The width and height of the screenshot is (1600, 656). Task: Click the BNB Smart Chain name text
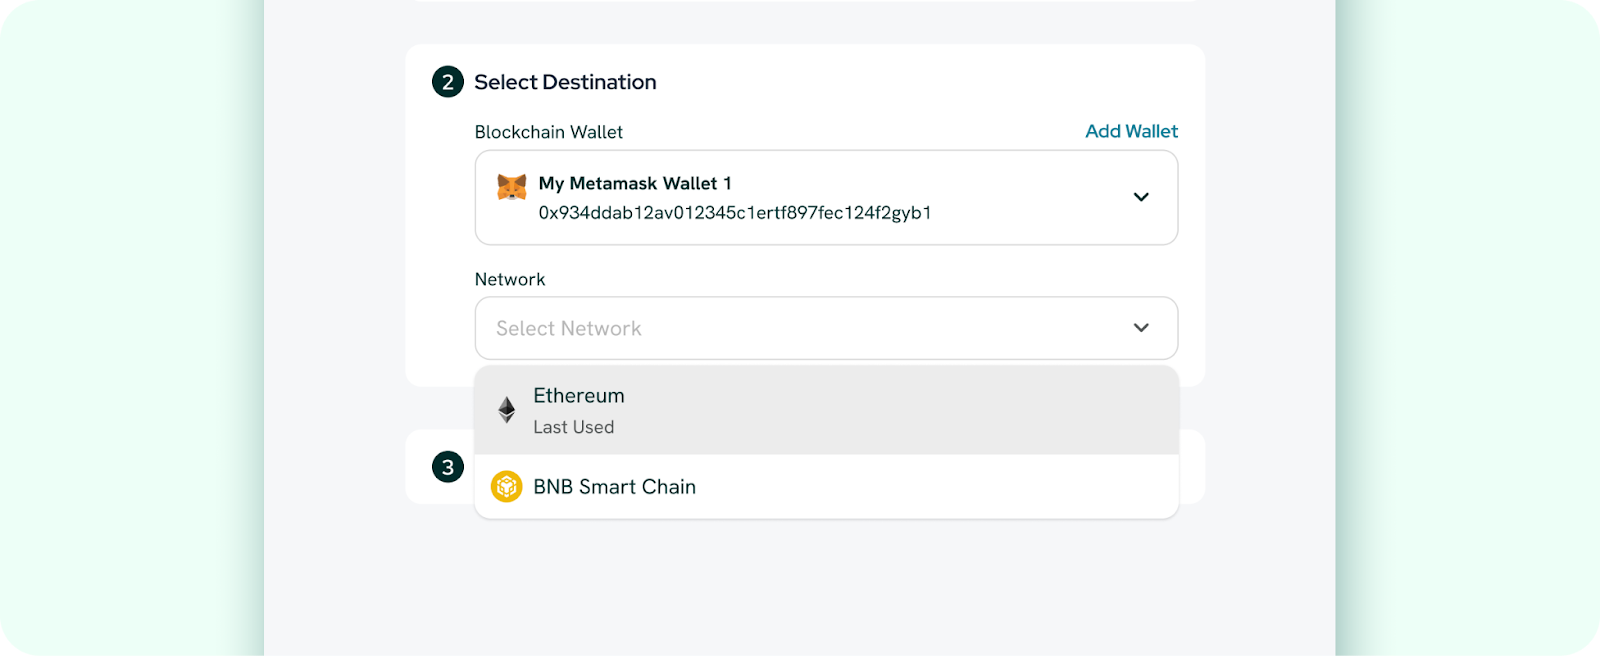coord(615,487)
